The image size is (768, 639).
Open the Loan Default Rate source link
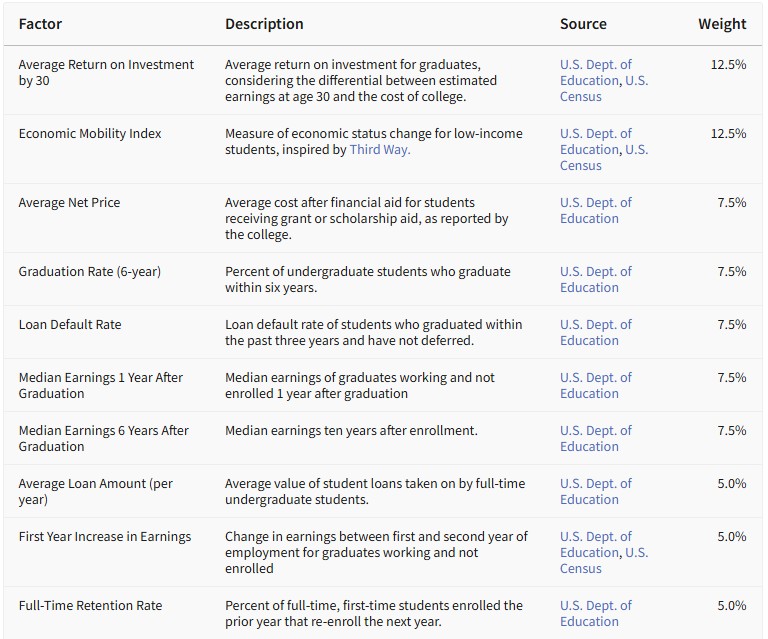(595, 333)
